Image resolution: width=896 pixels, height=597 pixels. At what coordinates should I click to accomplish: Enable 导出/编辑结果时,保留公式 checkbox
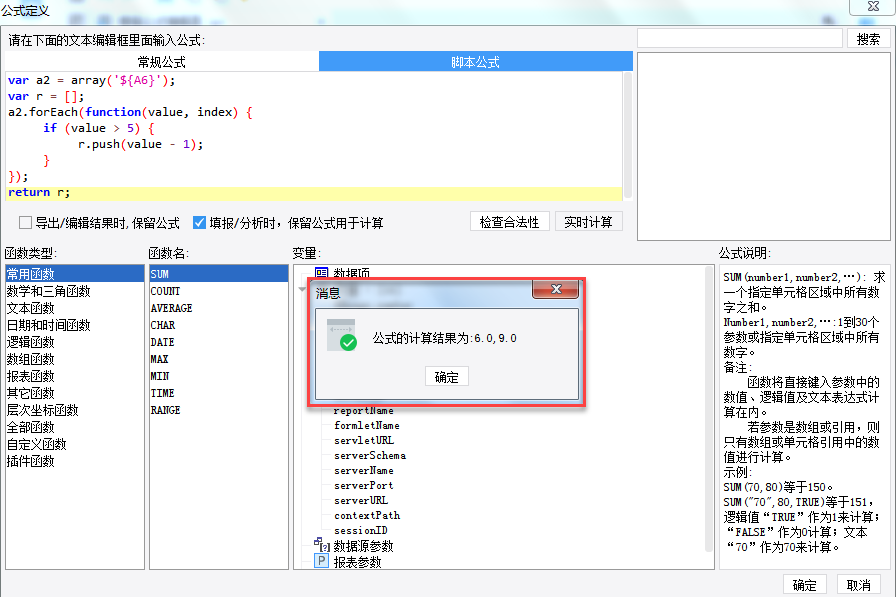(x=25, y=222)
